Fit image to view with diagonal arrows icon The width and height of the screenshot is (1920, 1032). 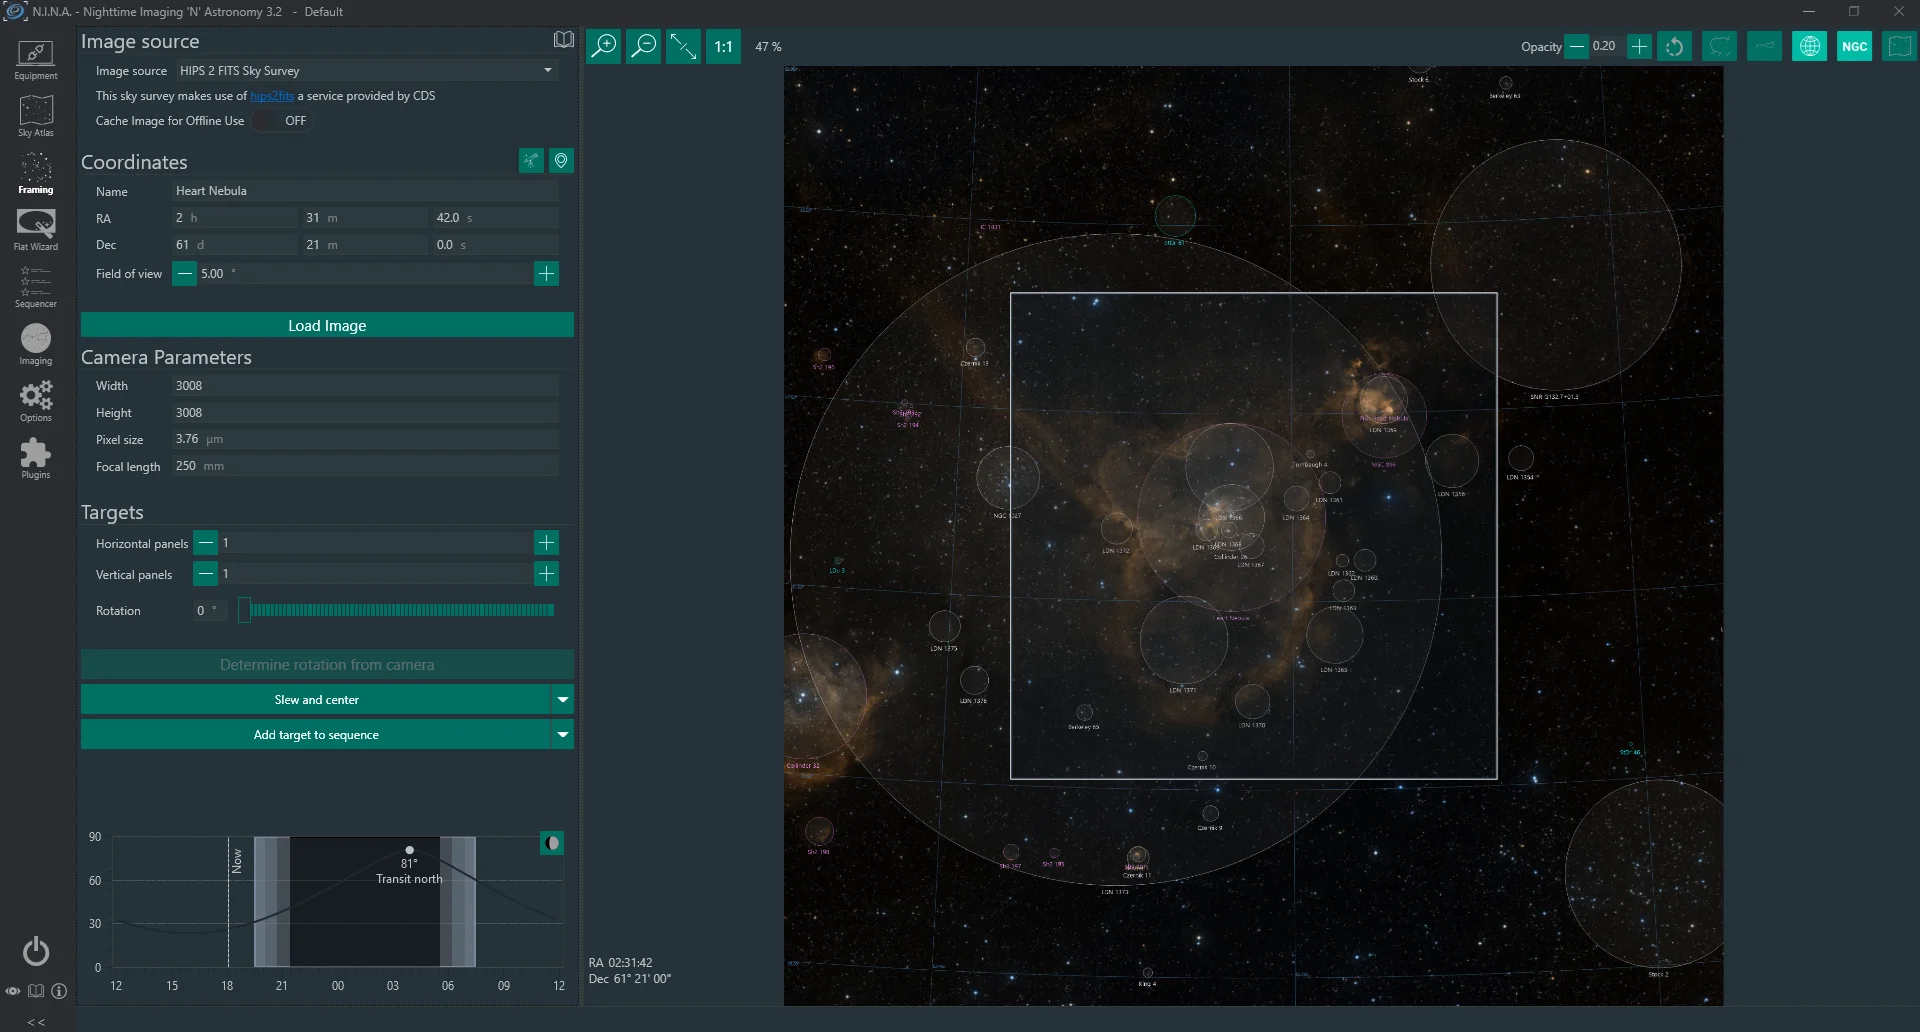pos(684,46)
